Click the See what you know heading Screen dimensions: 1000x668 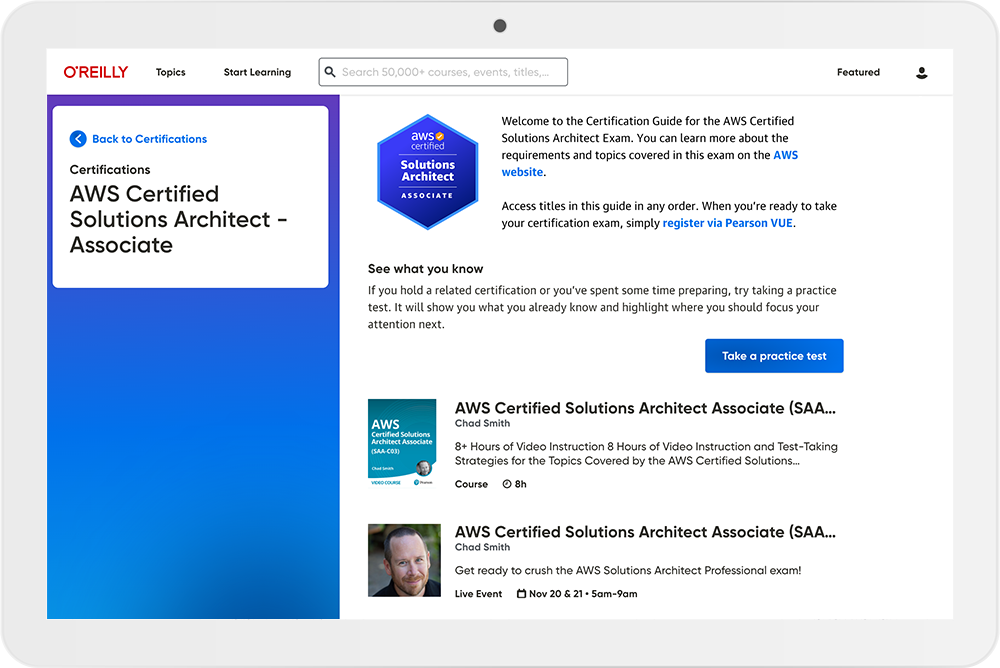[x=425, y=269]
